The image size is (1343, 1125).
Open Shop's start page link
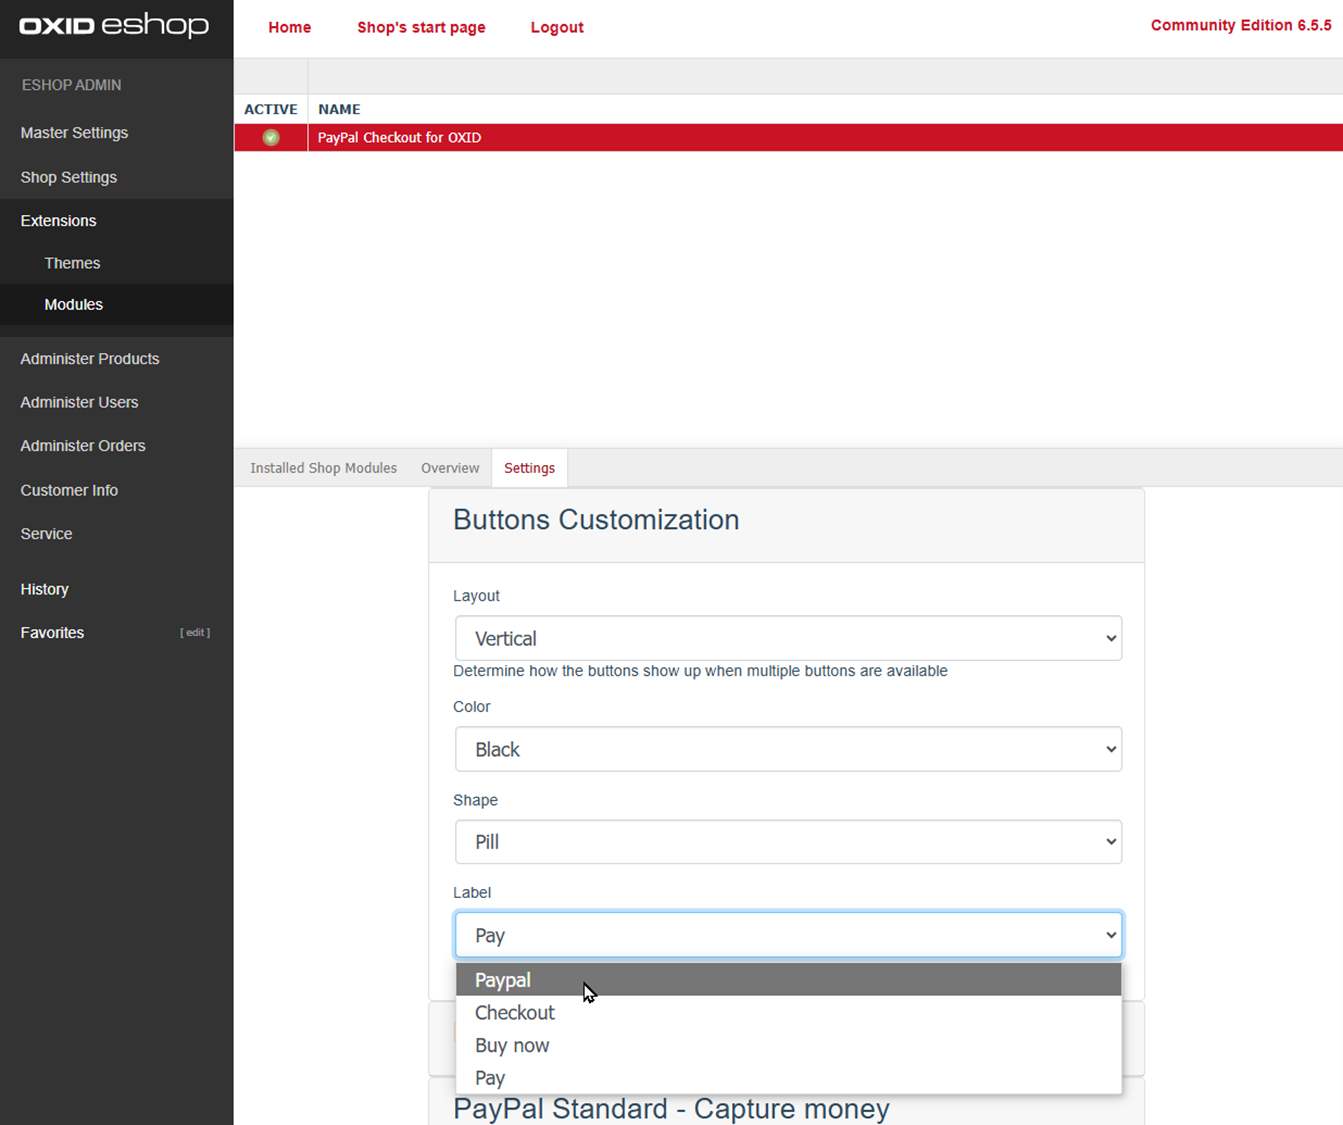(x=421, y=27)
